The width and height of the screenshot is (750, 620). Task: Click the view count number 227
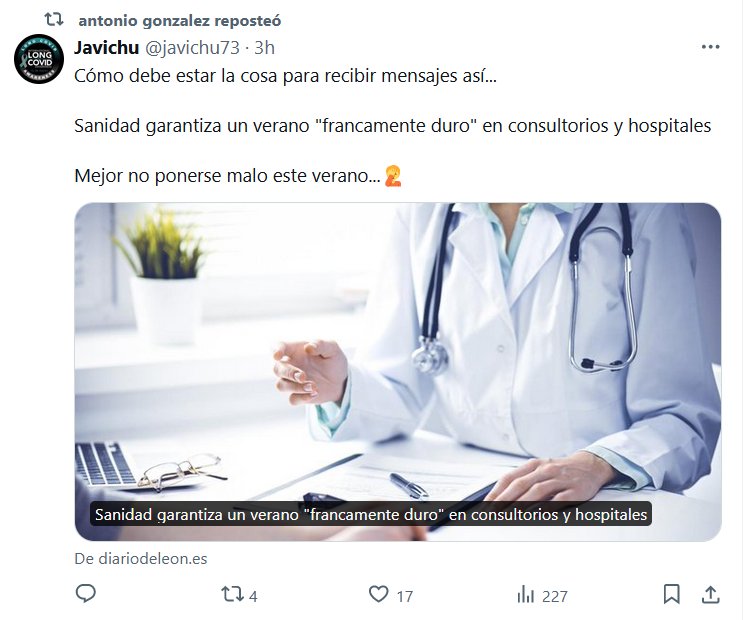554,596
